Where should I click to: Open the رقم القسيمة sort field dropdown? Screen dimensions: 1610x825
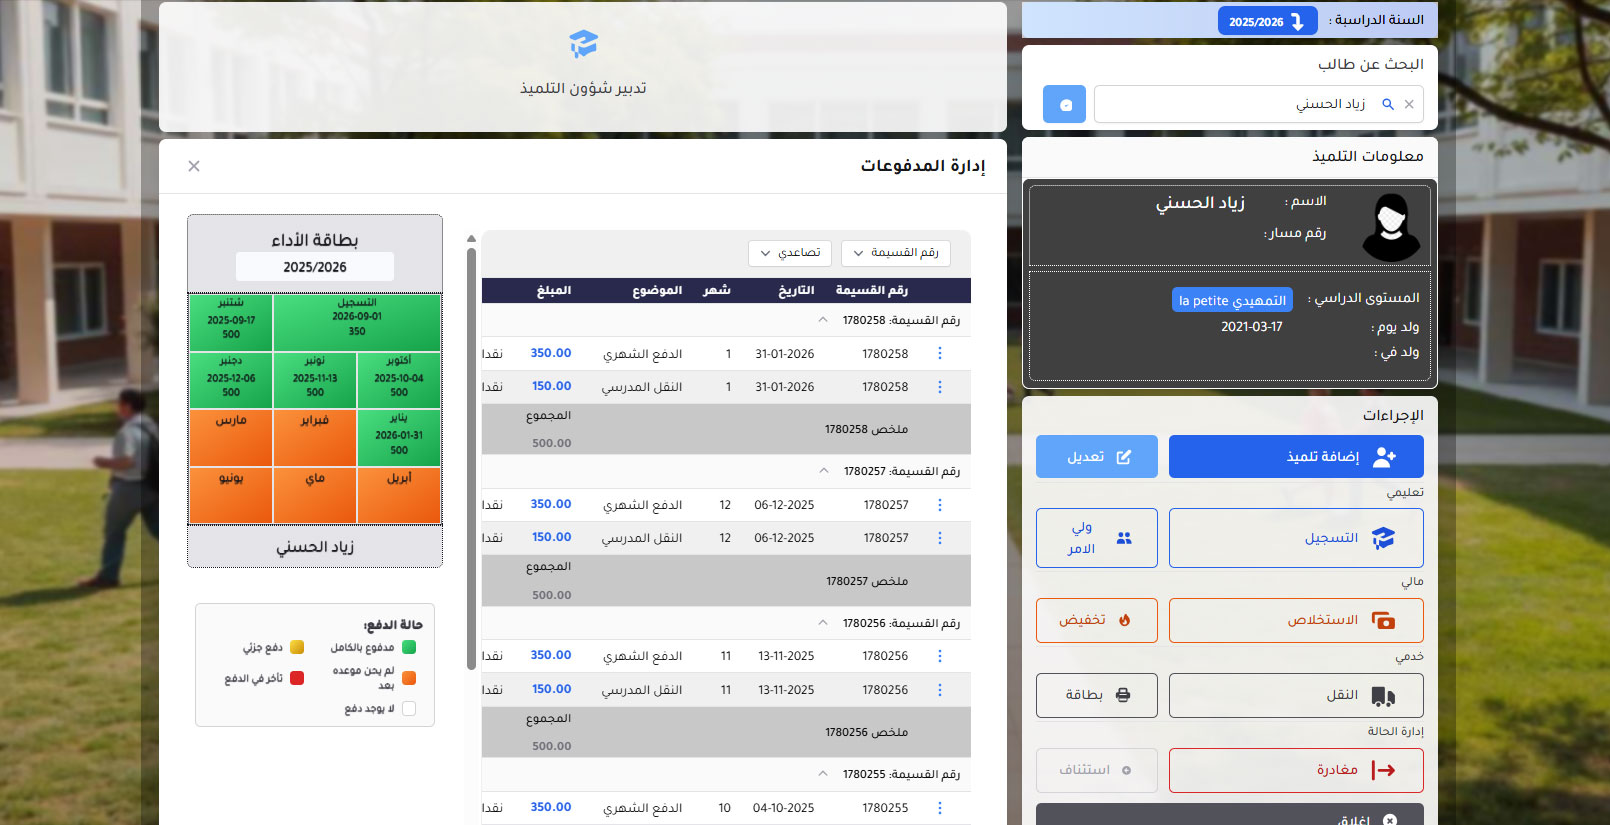[895, 253]
